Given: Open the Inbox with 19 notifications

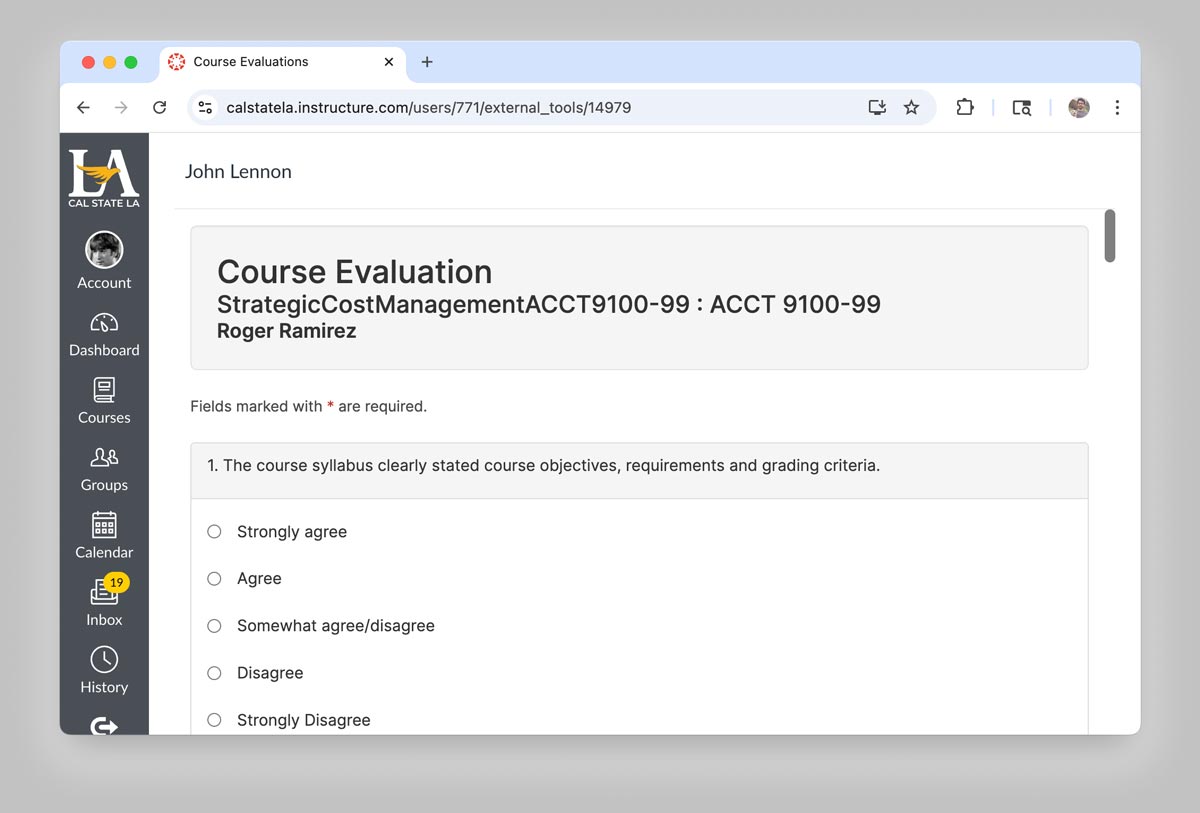Looking at the screenshot, I should (104, 603).
